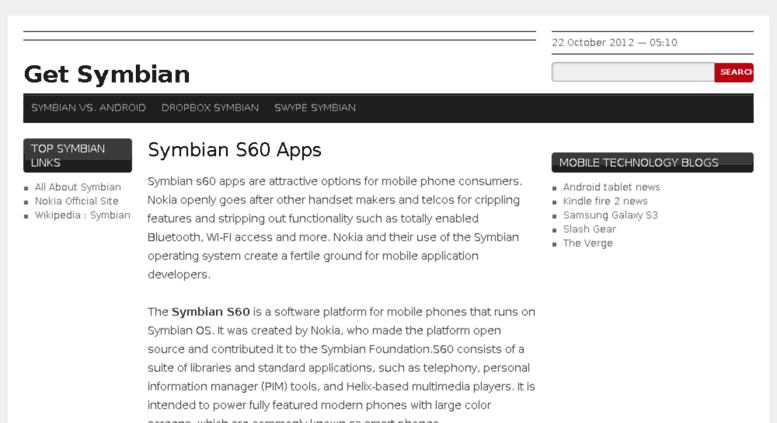Click the date 22 October 2012 text
The width and height of the screenshot is (777, 423).
coord(593,43)
